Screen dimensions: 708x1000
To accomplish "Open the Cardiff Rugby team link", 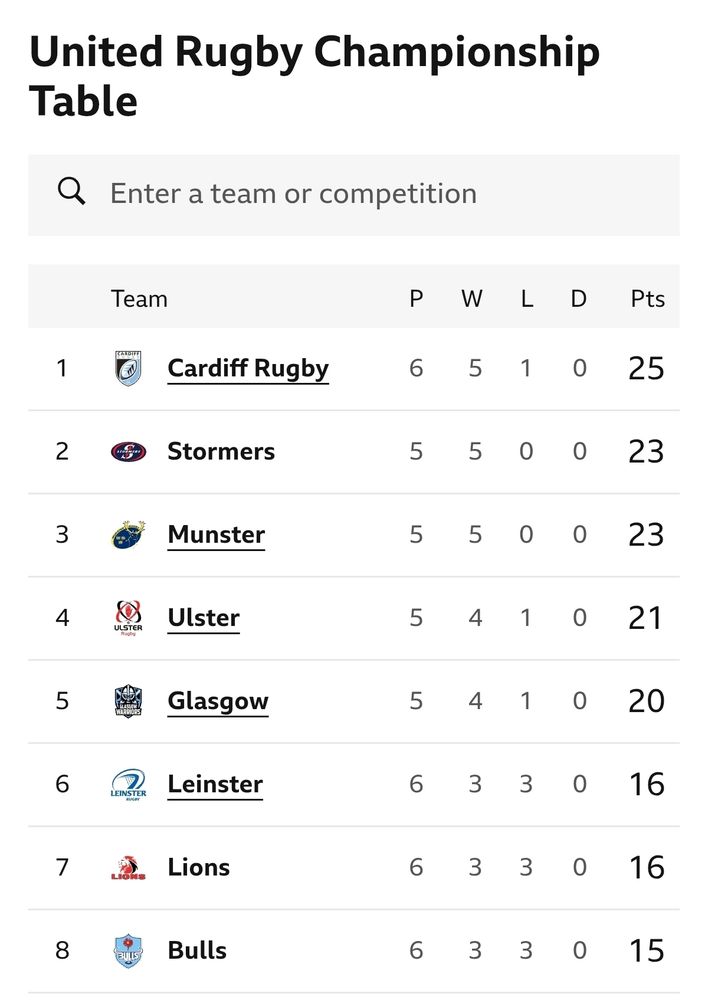I will tap(247, 369).
